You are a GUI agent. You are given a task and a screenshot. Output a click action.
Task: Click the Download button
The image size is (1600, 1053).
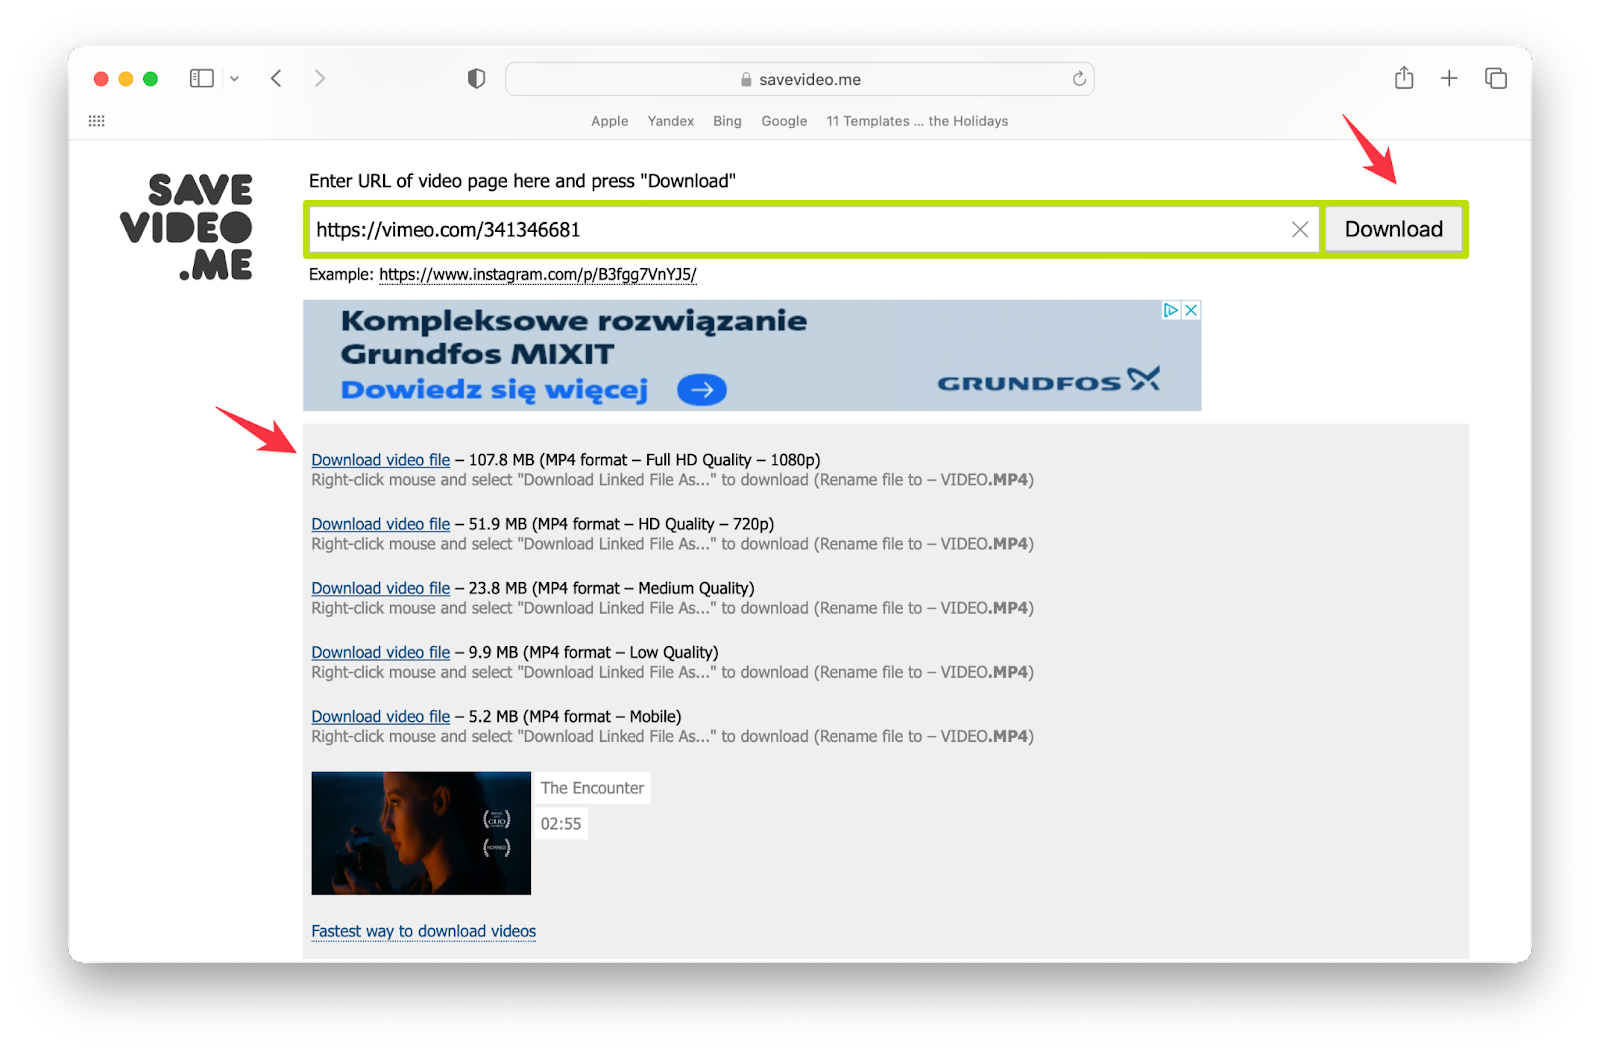[1394, 229]
